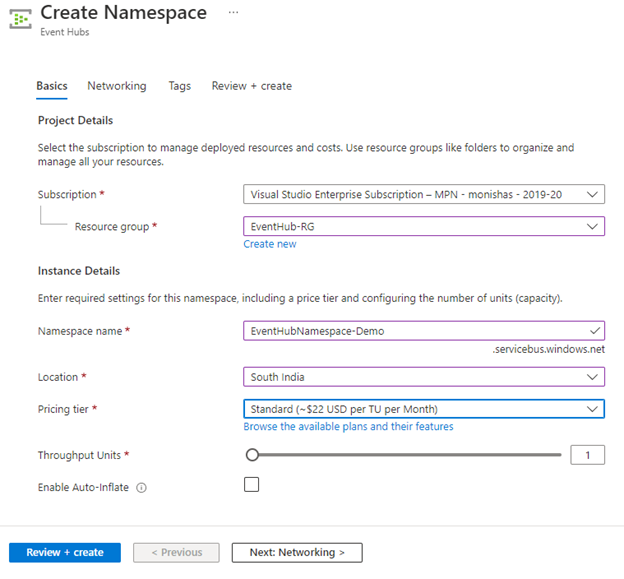Click the Event Hubs subtitle text
The width and height of the screenshot is (624, 579).
click(65, 32)
